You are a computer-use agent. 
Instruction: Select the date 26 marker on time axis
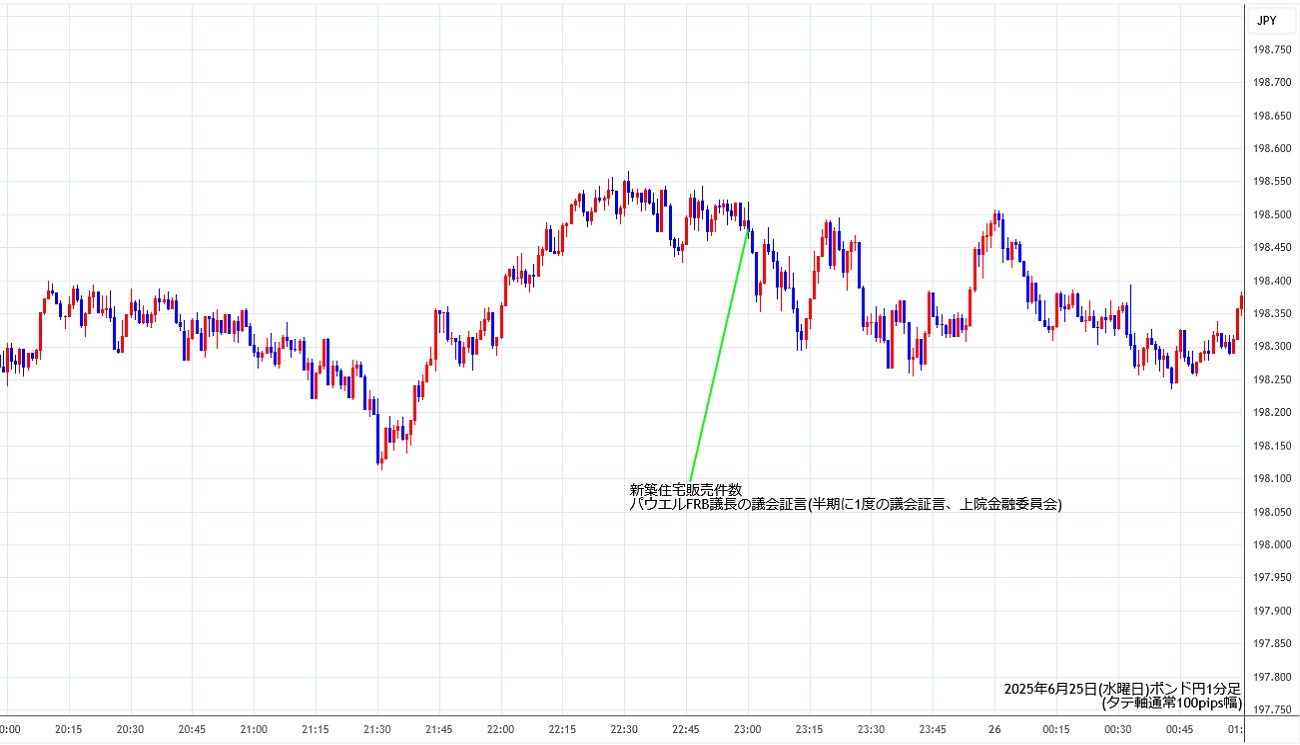pos(995,730)
